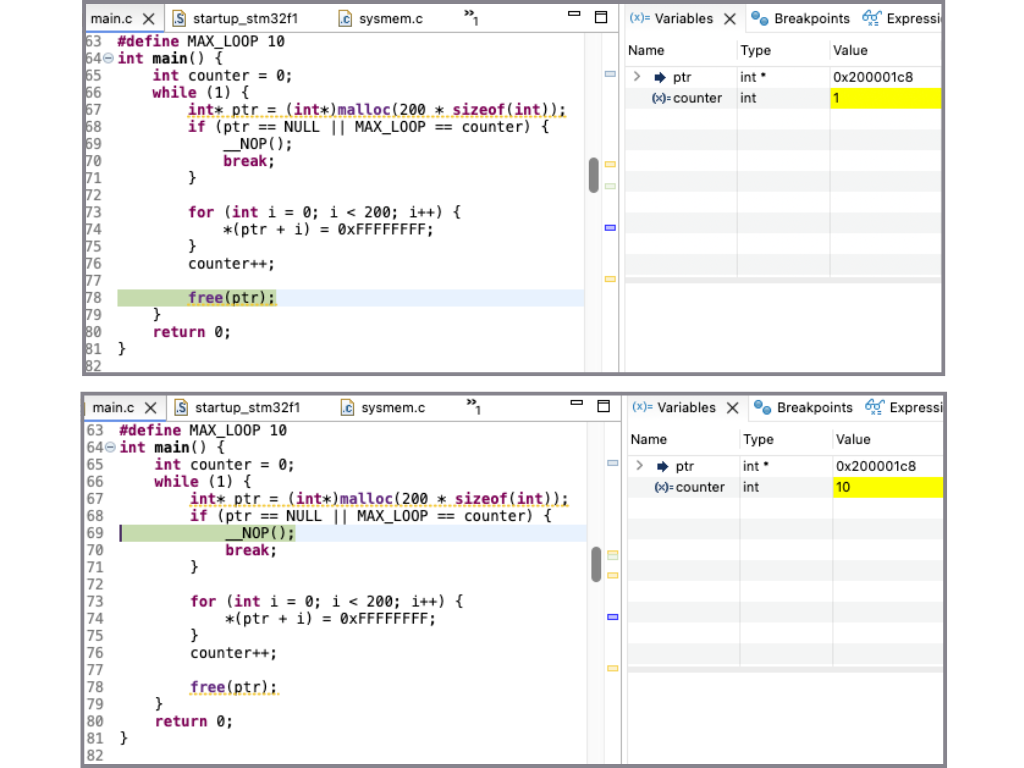This screenshot has height=768, width=1024.
Task: Switch to Expressions tab in bottom panel
Action: [904, 408]
